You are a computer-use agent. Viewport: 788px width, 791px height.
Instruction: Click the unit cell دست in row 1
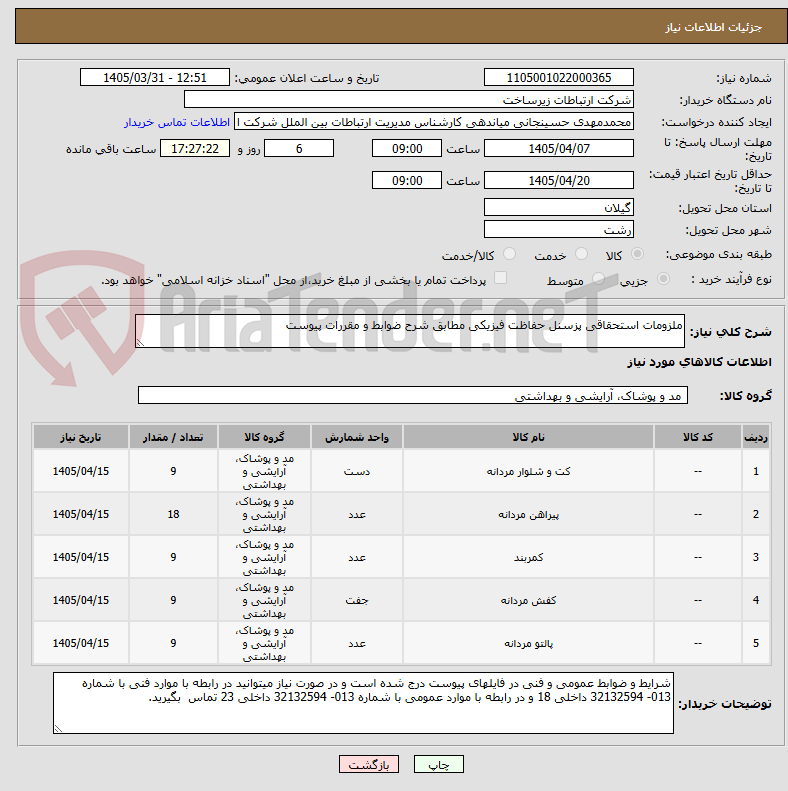point(357,471)
